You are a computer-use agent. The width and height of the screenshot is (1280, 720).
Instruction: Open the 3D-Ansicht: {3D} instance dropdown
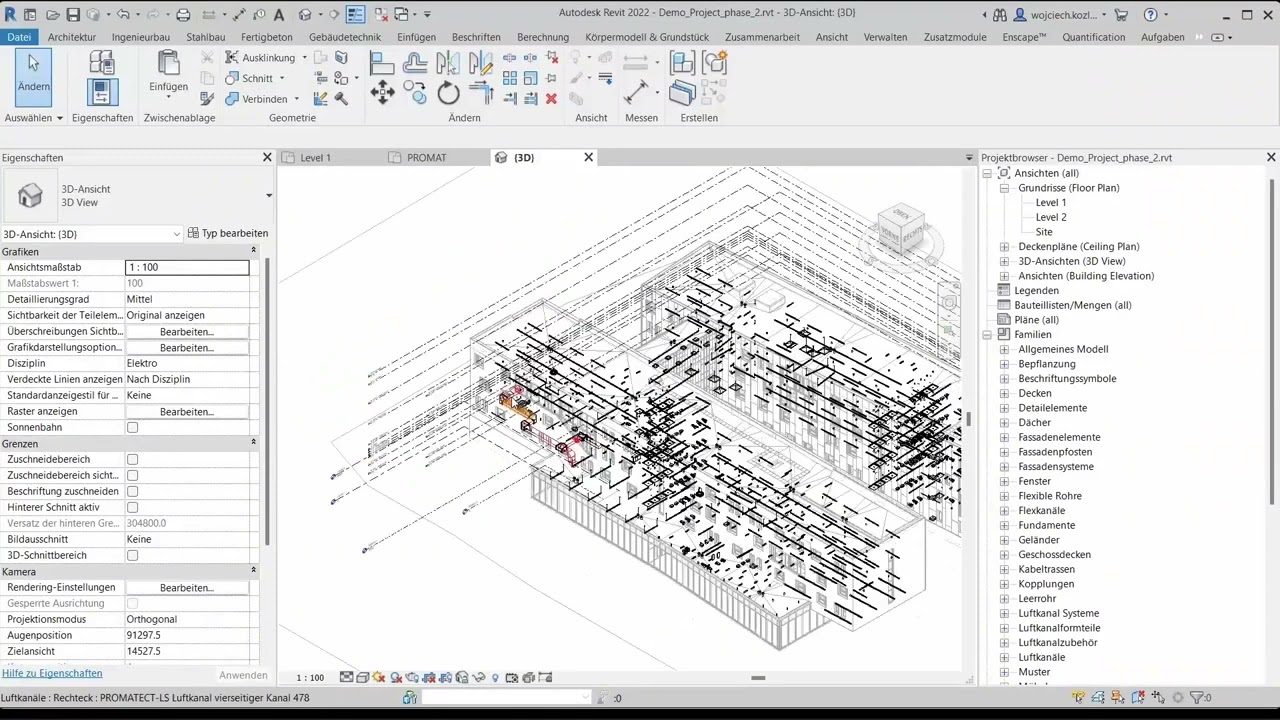[x=91, y=234]
